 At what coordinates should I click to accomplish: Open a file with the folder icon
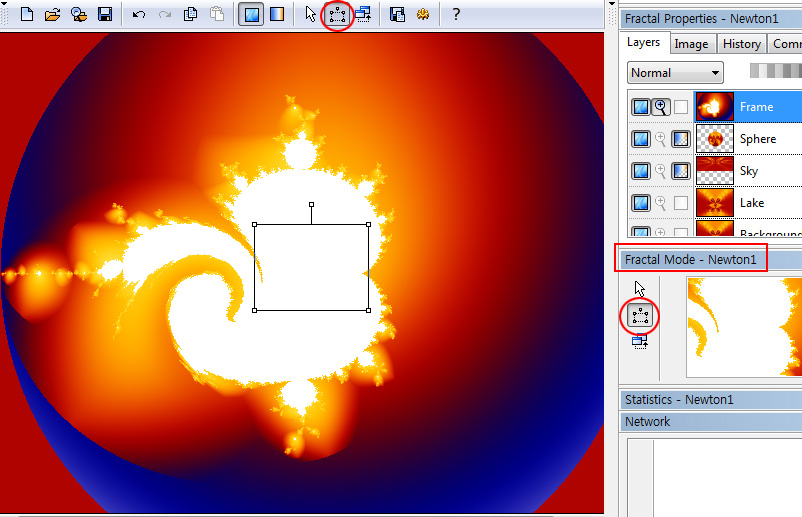tap(52, 14)
